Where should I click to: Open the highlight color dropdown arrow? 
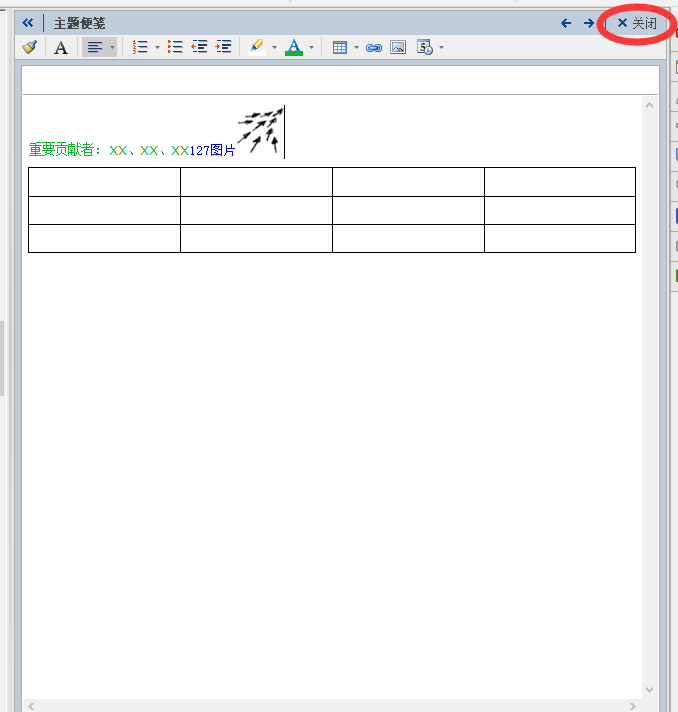click(274, 47)
